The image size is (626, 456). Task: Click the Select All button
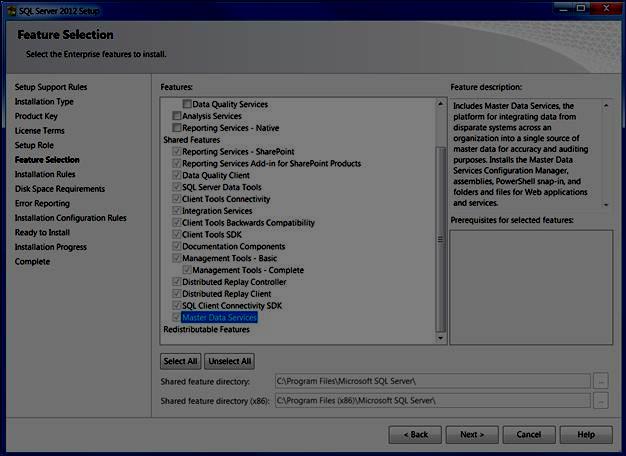(x=180, y=361)
